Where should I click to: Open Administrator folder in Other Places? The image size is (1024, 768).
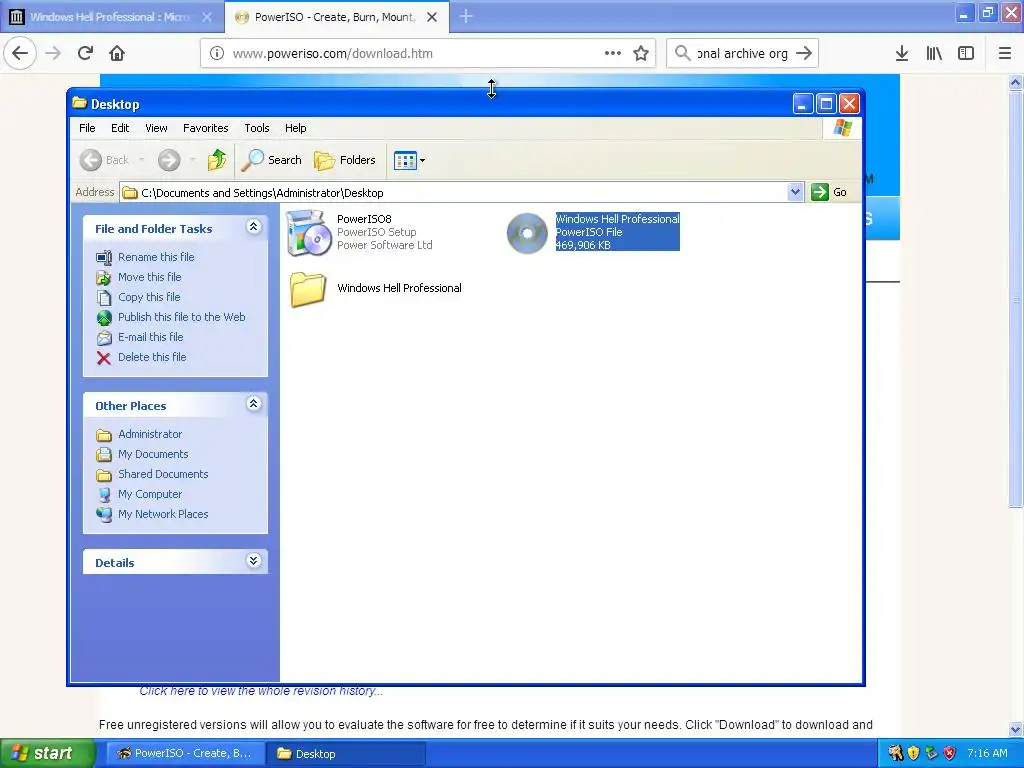click(150, 434)
